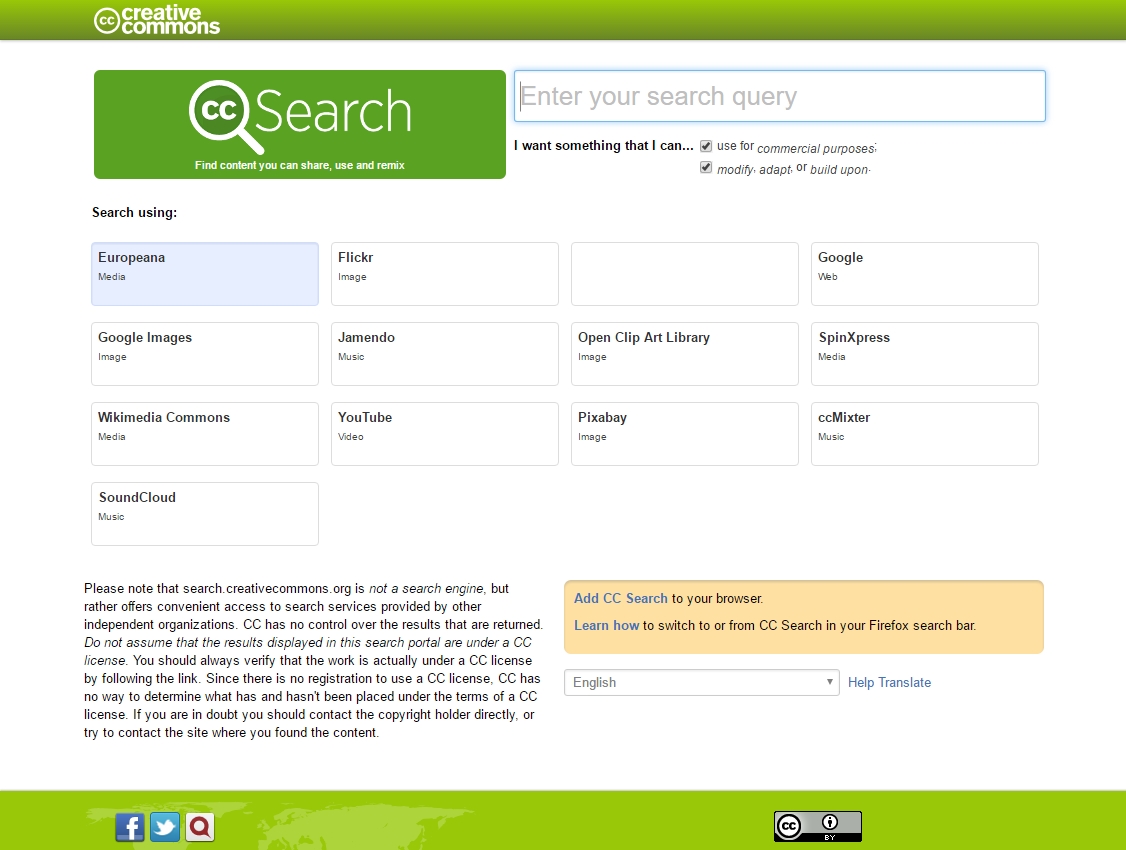Choose Google Web as search source
The height and width of the screenshot is (850, 1126).
pos(925,273)
